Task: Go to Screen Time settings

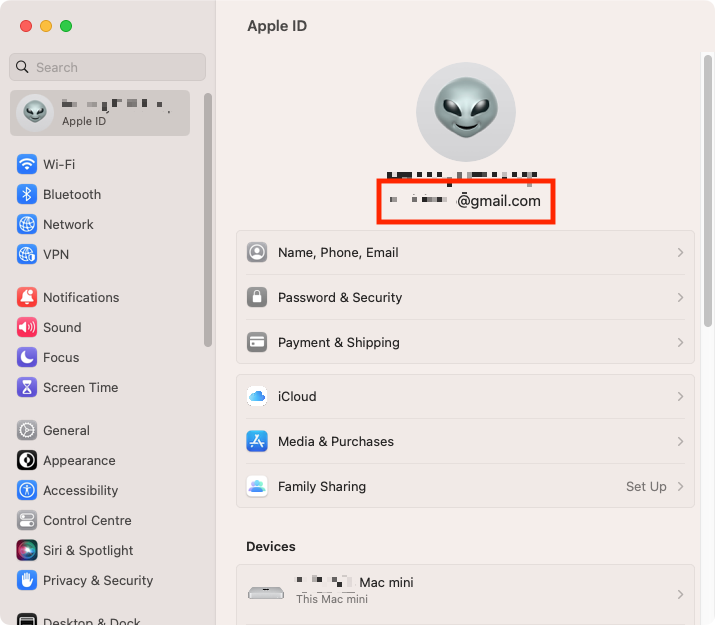Action: pyautogui.click(x=81, y=387)
